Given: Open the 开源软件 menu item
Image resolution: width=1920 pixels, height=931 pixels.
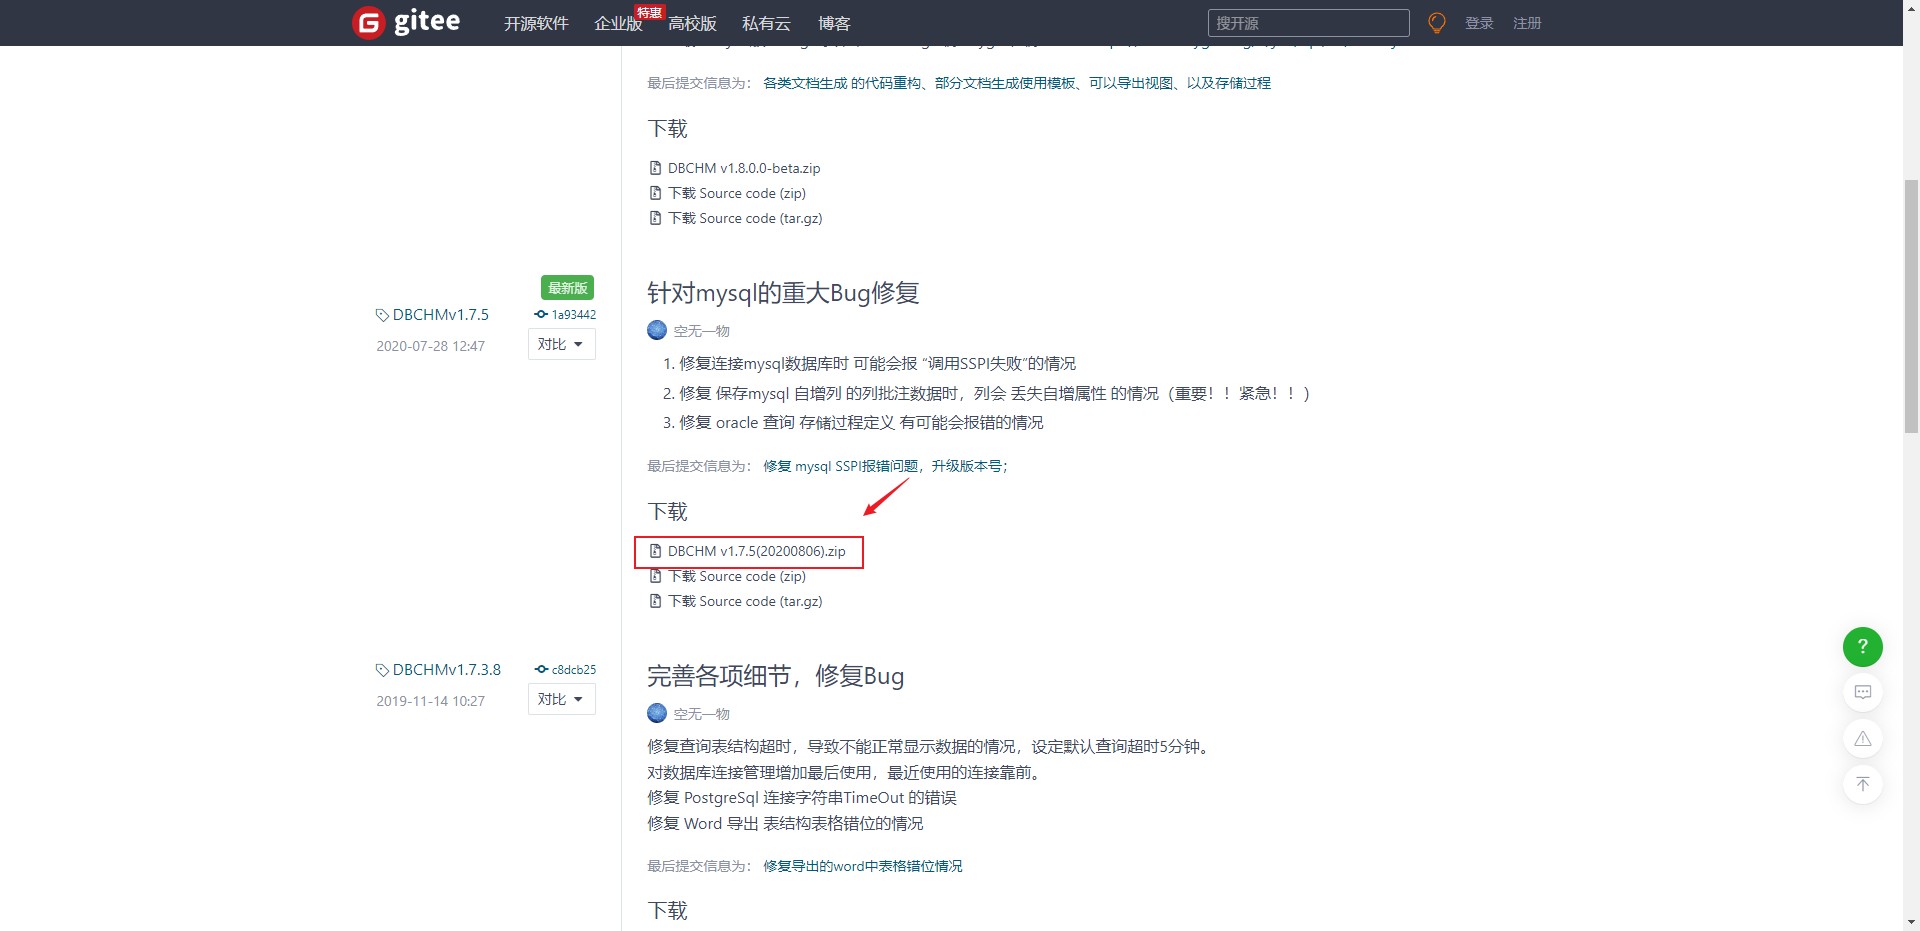Looking at the screenshot, I should (536, 23).
